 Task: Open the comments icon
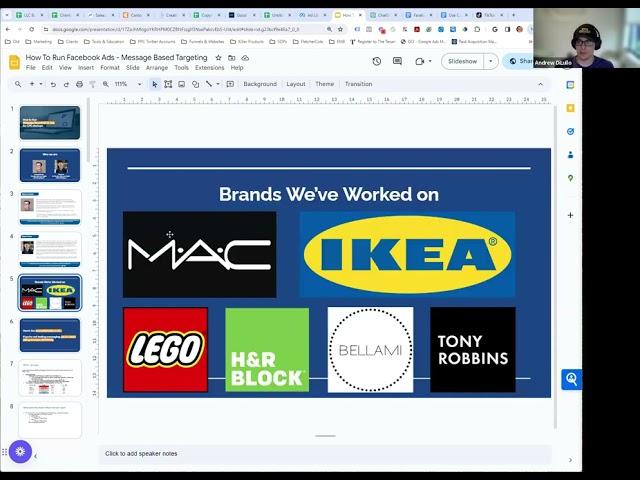[x=397, y=61]
